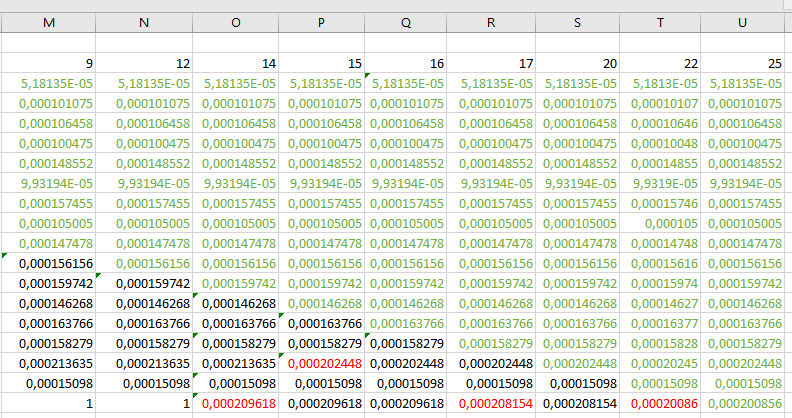Select 0,000163766 in column P
The width and height of the screenshot is (792, 418).
pos(321,324)
